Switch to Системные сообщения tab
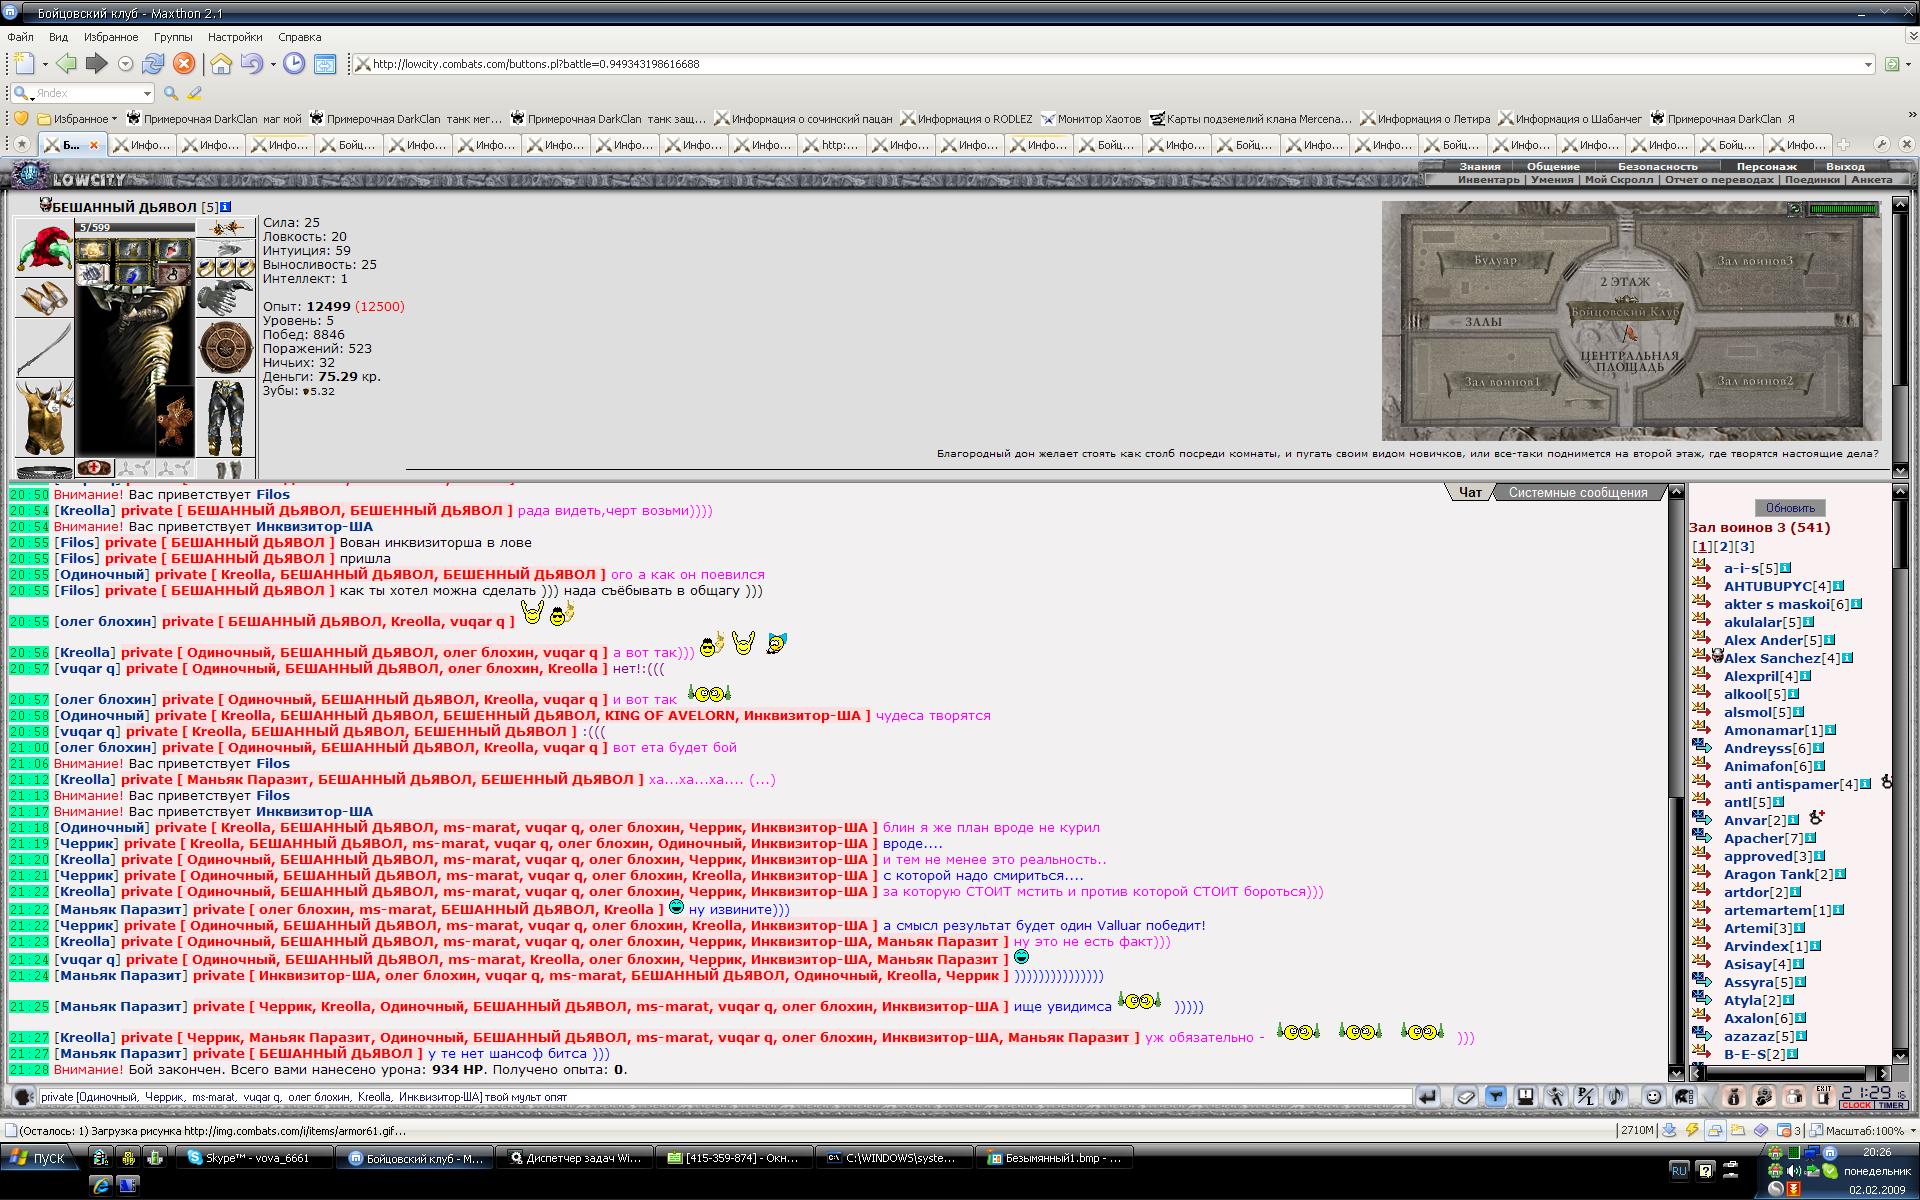The image size is (1920, 1200). (x=1577, y=492)
